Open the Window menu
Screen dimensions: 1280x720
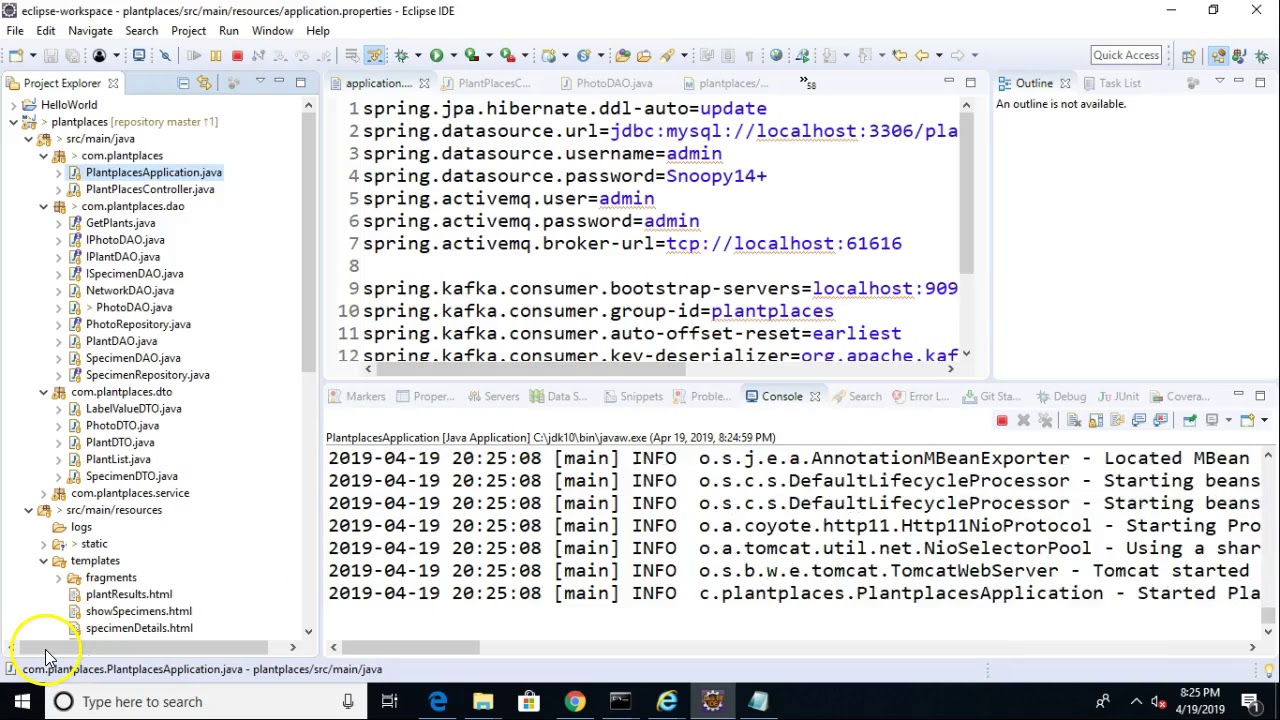pyautogui.click(x=272, y=31)
